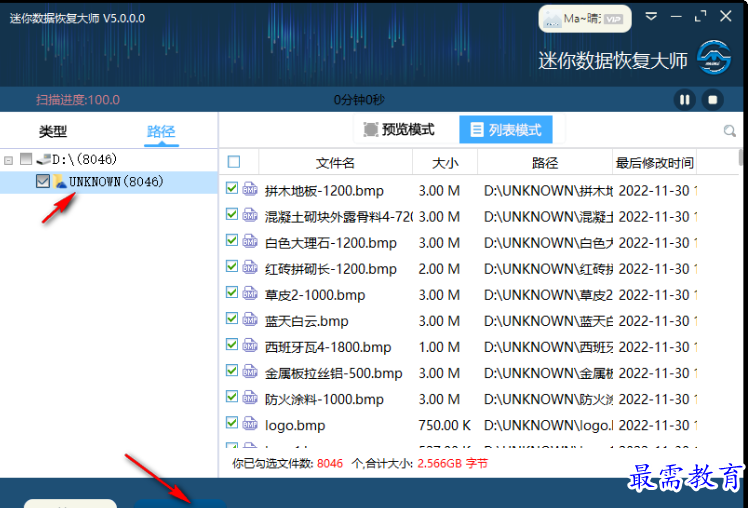Select the 类型 tab

click(x=53, y=131)
